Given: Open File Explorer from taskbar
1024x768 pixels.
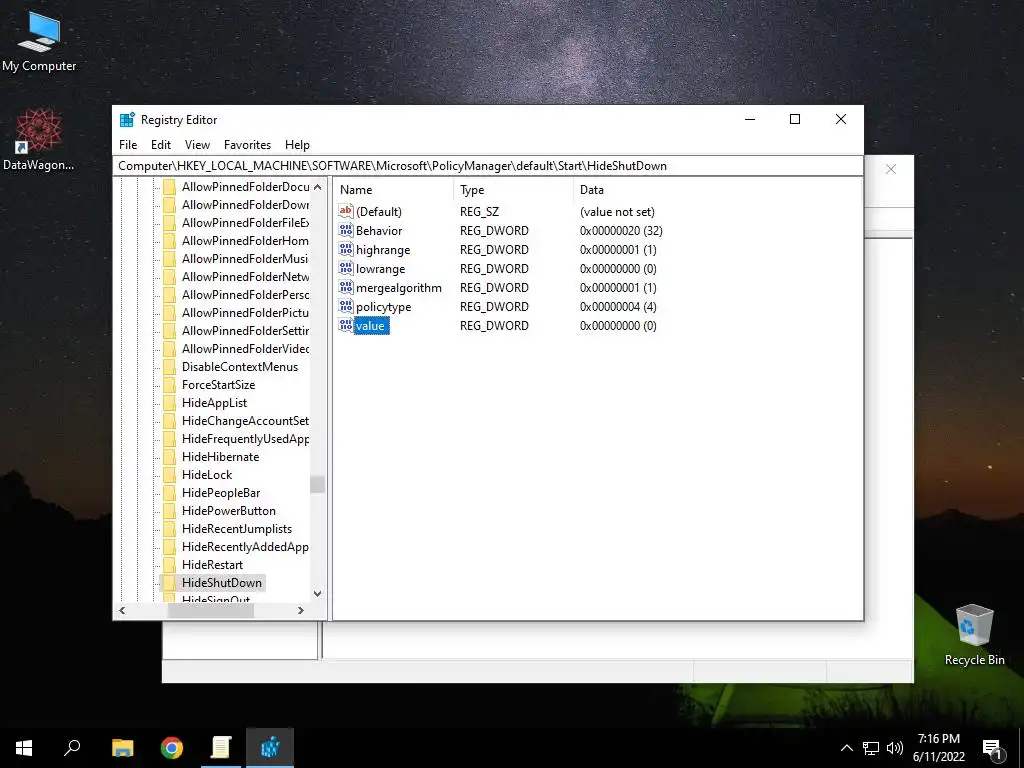Looking at the screenshot, I should click(122, 748).
